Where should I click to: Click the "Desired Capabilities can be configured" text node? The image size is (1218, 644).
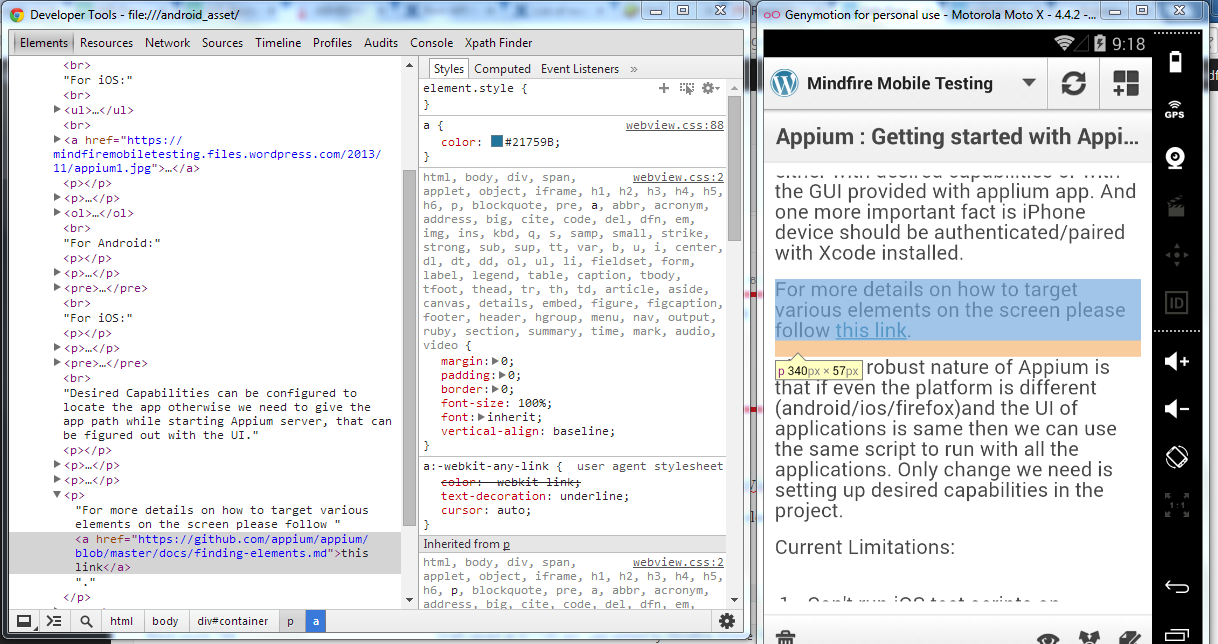[227, 414]
